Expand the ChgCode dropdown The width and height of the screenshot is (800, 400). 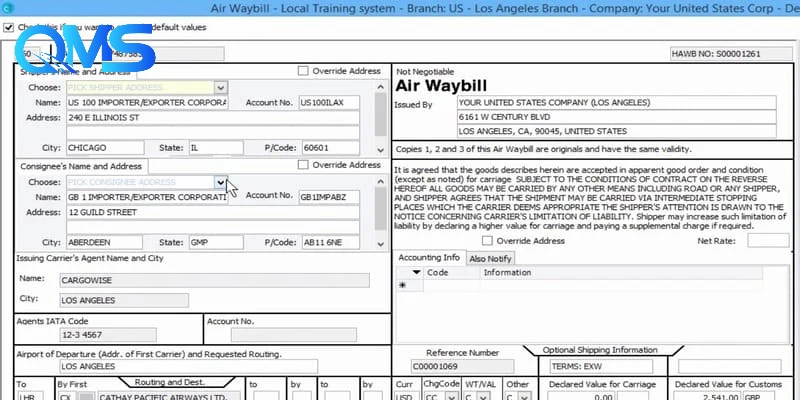(x=451, y=397)
